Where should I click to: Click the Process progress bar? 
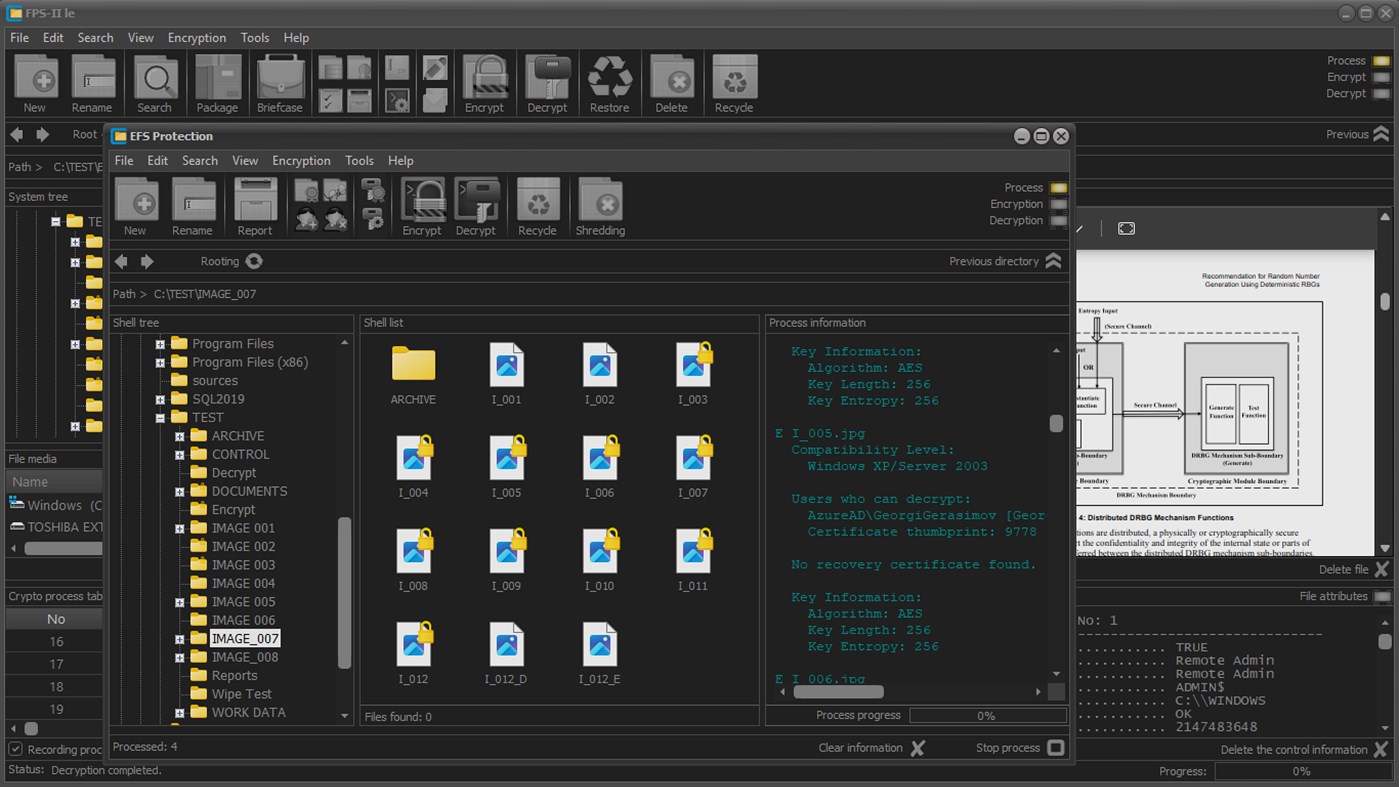[x=987, y=714]
